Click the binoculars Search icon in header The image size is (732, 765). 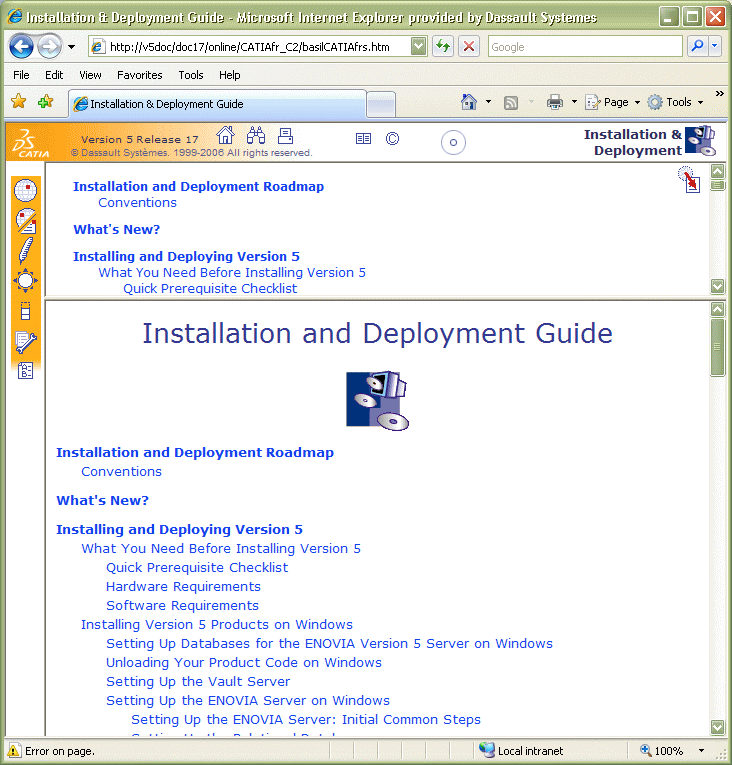pos(256,135)
